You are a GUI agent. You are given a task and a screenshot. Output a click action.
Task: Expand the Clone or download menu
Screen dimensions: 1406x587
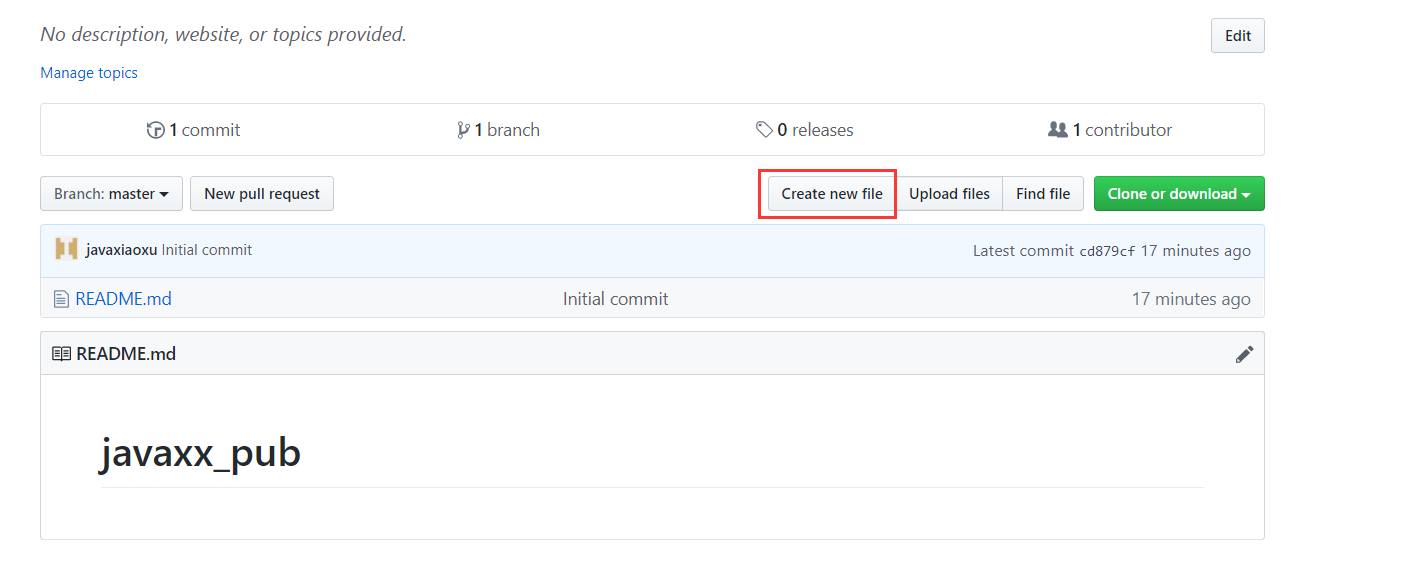click(1179, 194)
